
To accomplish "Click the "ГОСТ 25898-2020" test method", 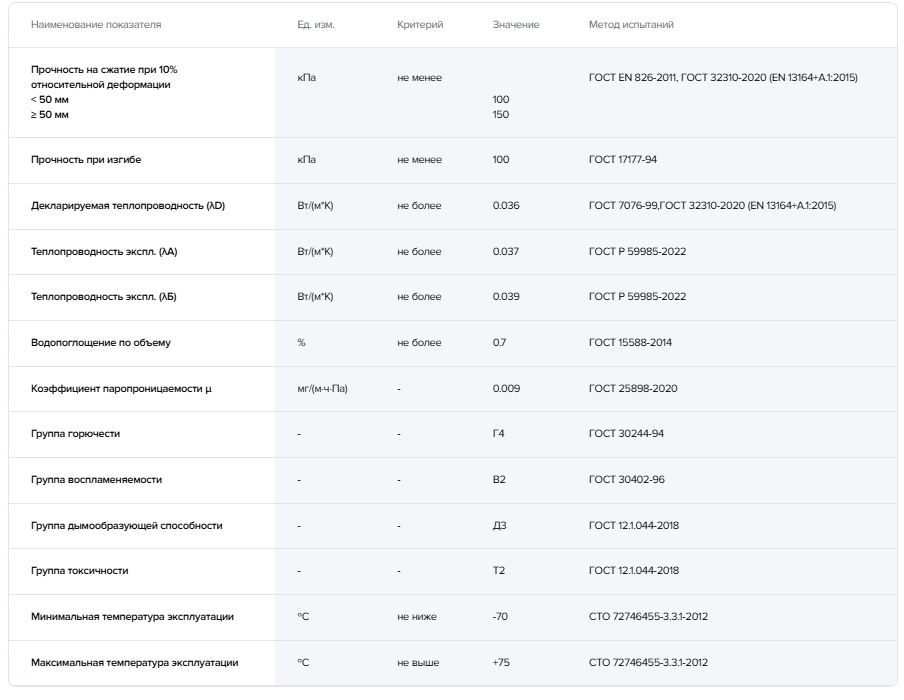I will tap(633, 389).
